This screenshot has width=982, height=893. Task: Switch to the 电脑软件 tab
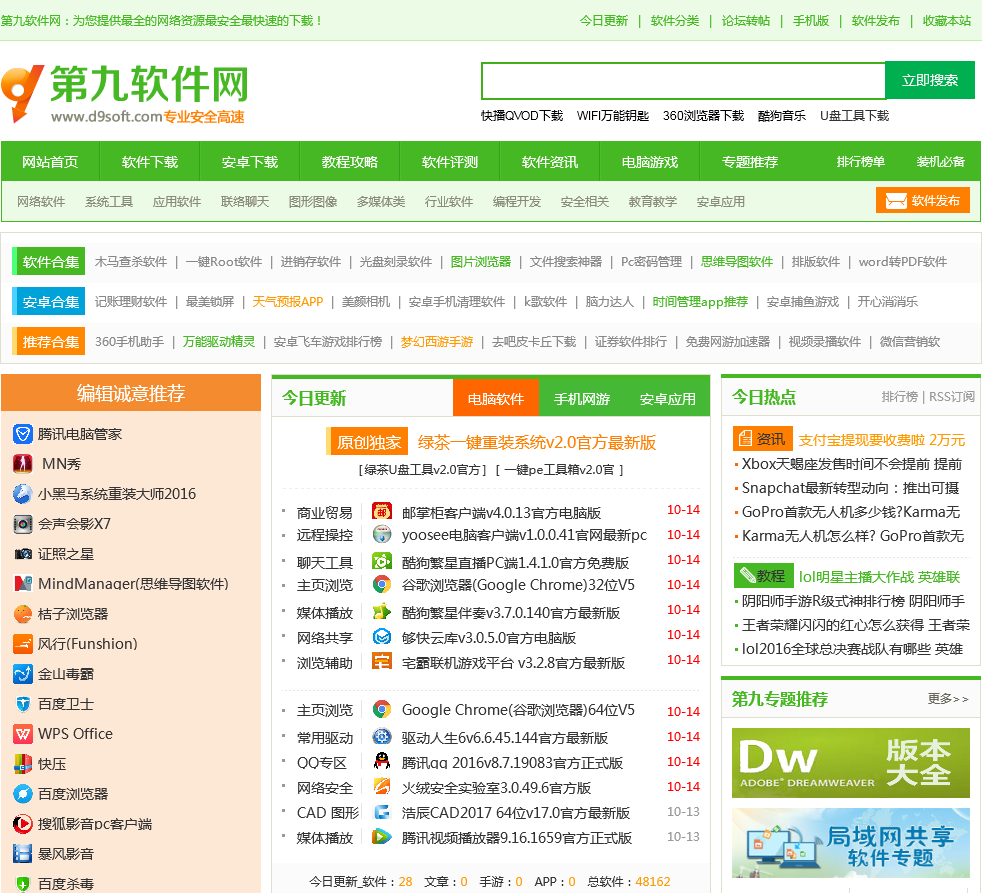coord(495,398)
